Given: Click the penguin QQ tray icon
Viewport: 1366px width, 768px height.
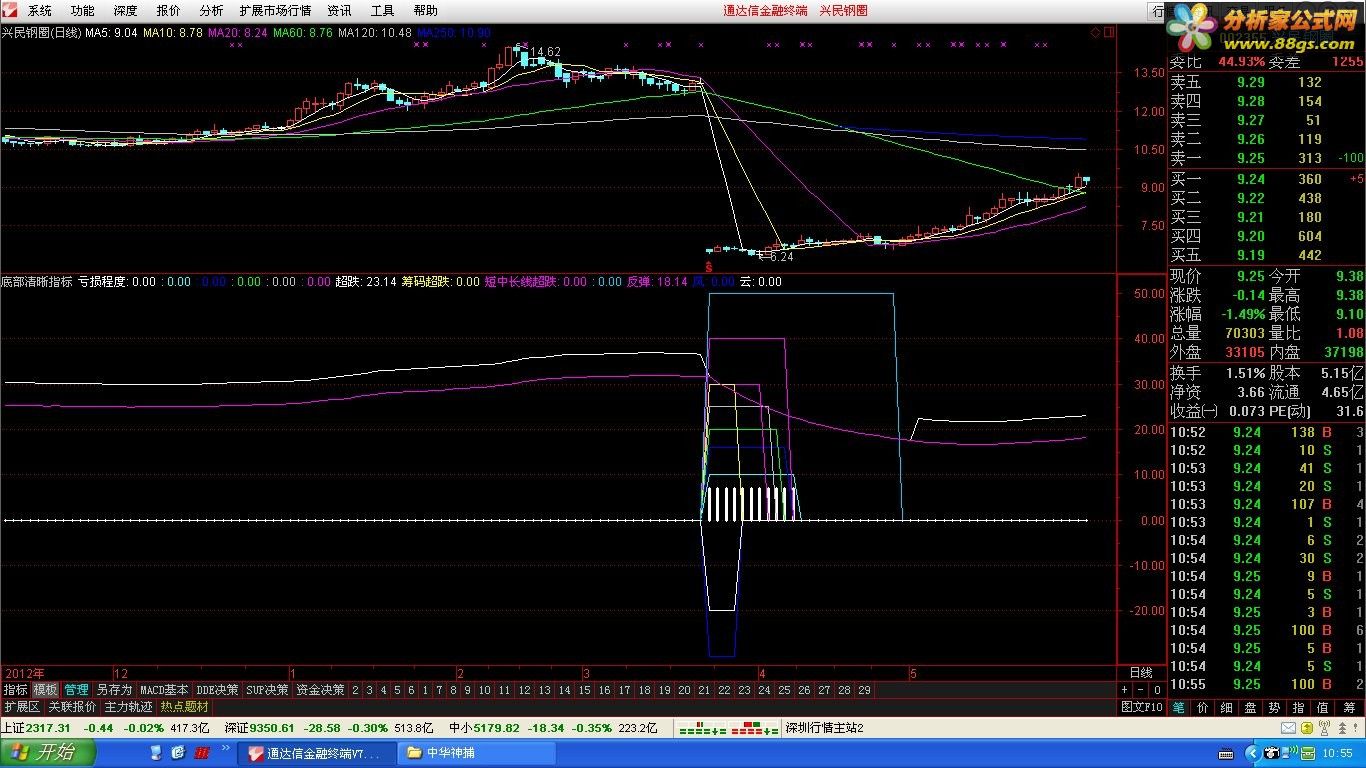Looking at the screenshot, I should pyautogui.click(x=1271, y=753).
